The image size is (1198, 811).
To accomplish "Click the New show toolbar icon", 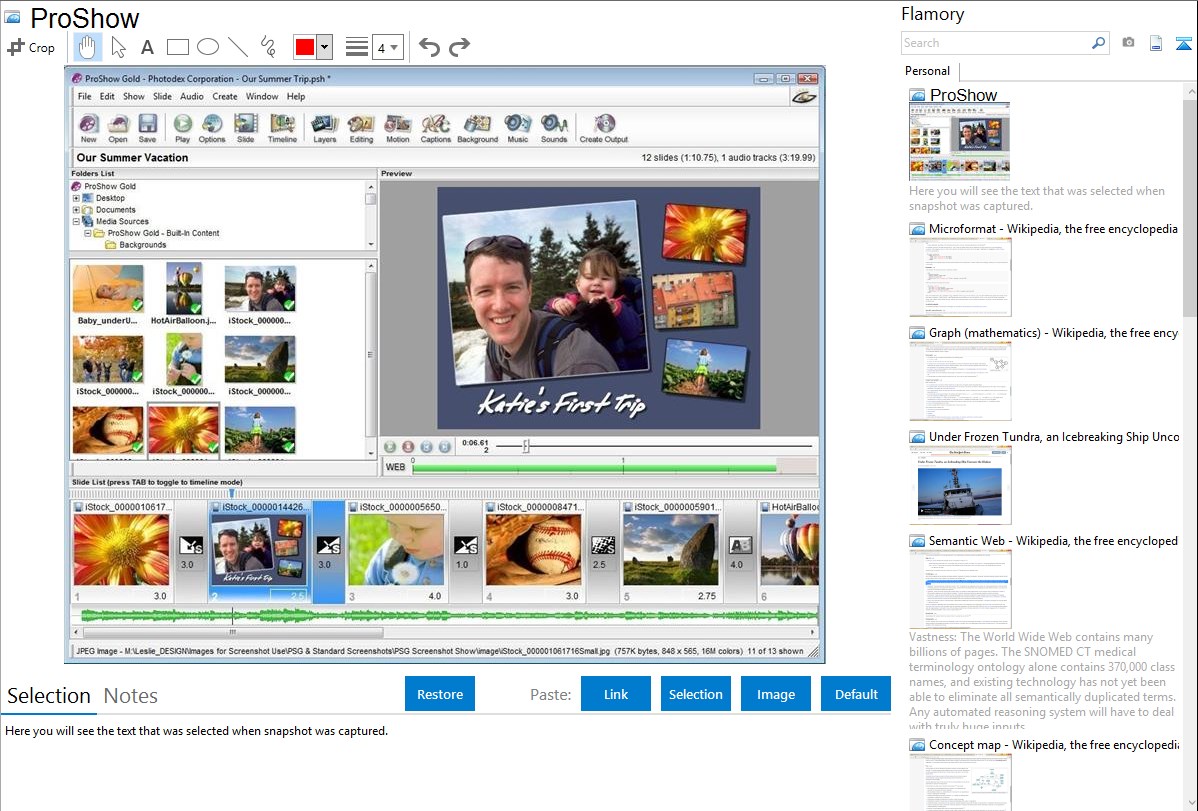I will click(89, 128).
